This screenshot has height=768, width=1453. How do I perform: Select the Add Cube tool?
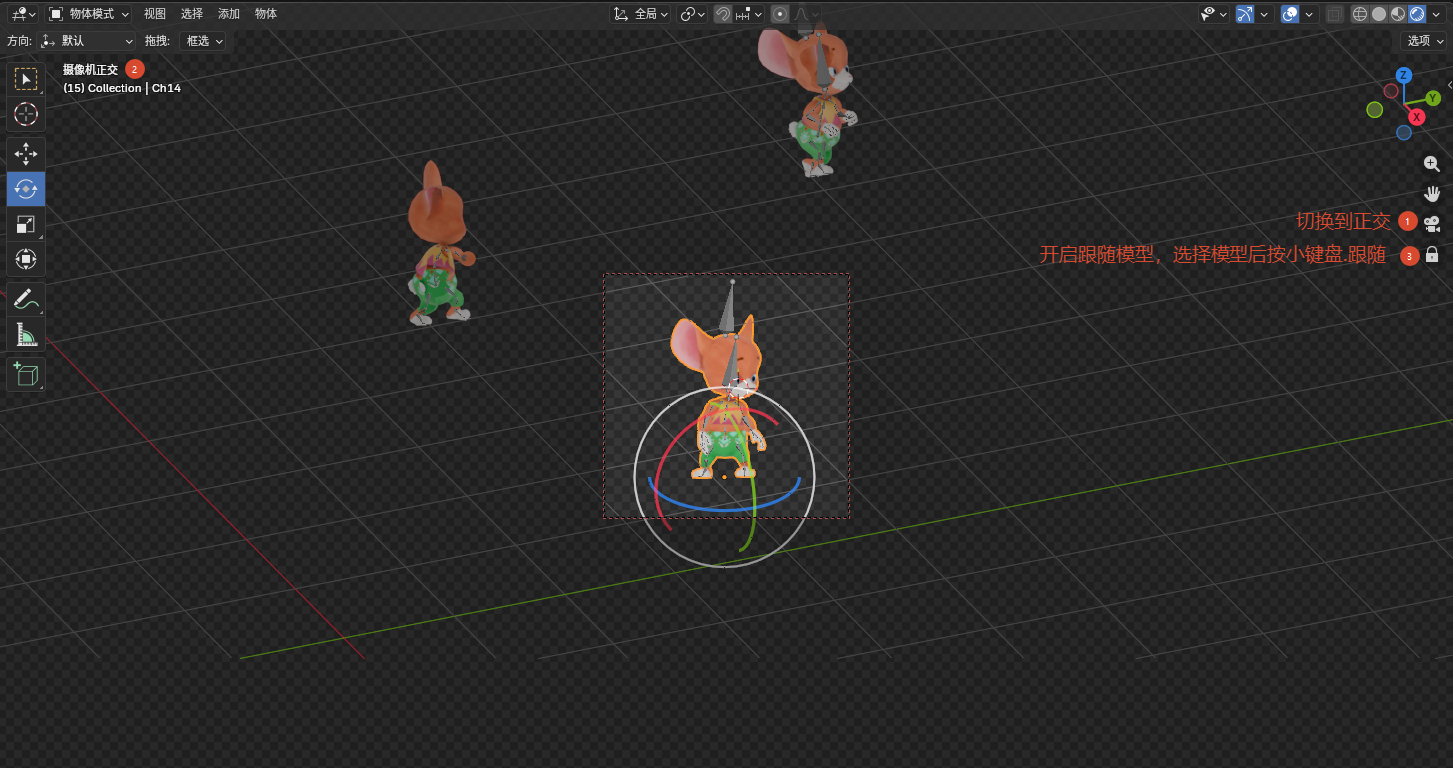pos(26,374)
